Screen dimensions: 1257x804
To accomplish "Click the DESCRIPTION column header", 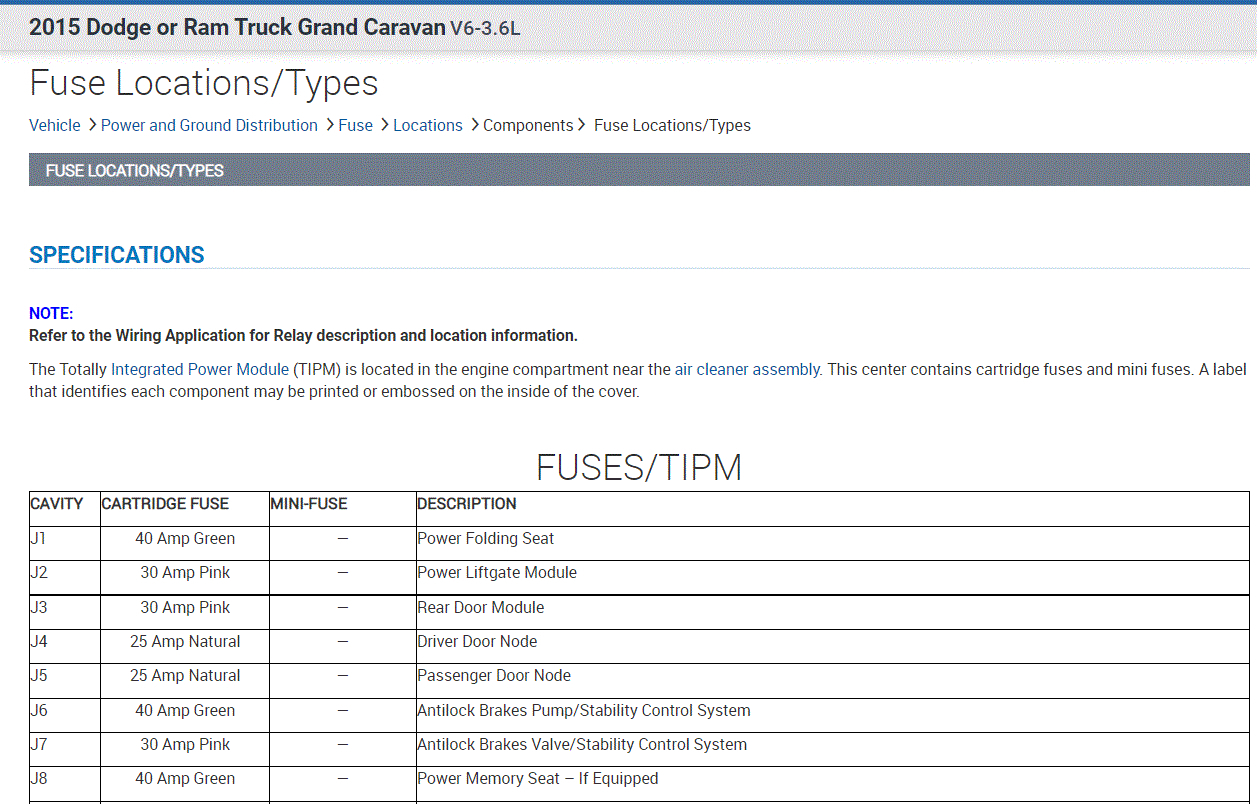I will pos(467,504).
